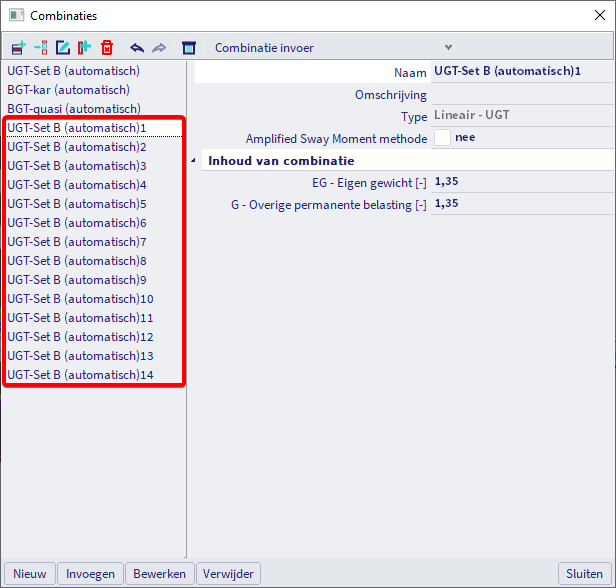
Task: Click the copy combination toolbar icon
Action: (85, 47)
